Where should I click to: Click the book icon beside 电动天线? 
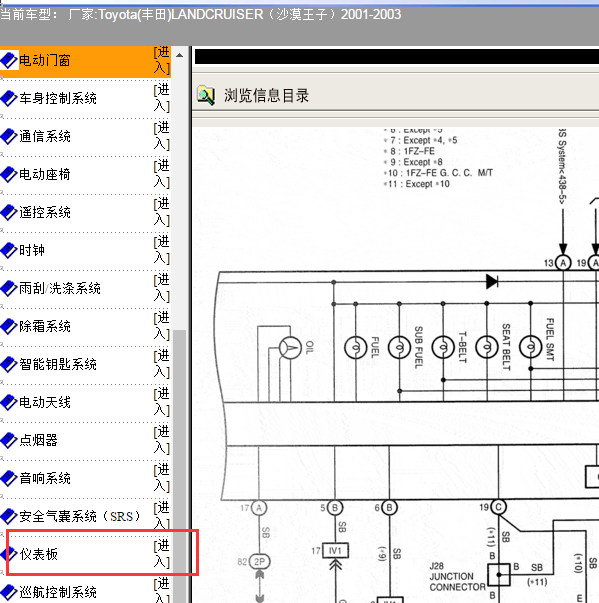(x=9, y=403)
